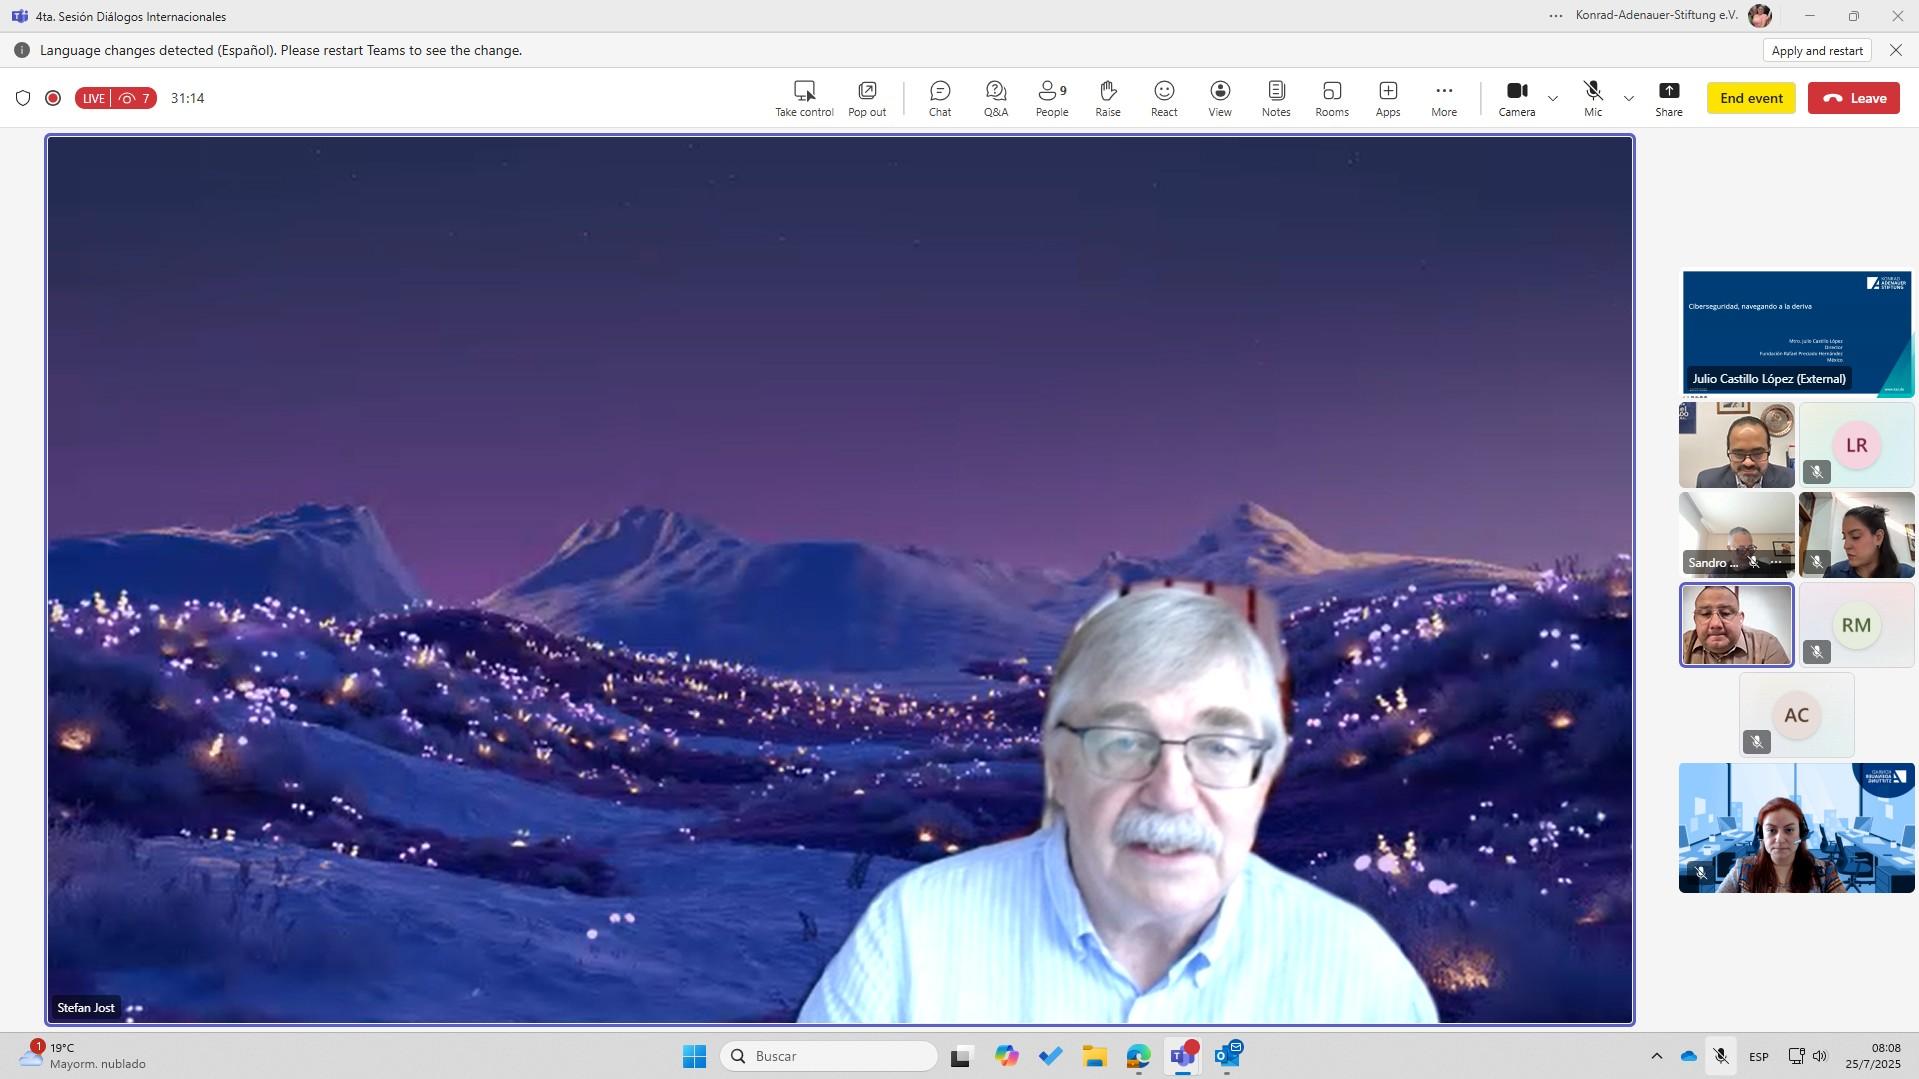1919x1079 pixels.
Task: Expand camera options dropdown arrow
Action: pos(1553,98)
